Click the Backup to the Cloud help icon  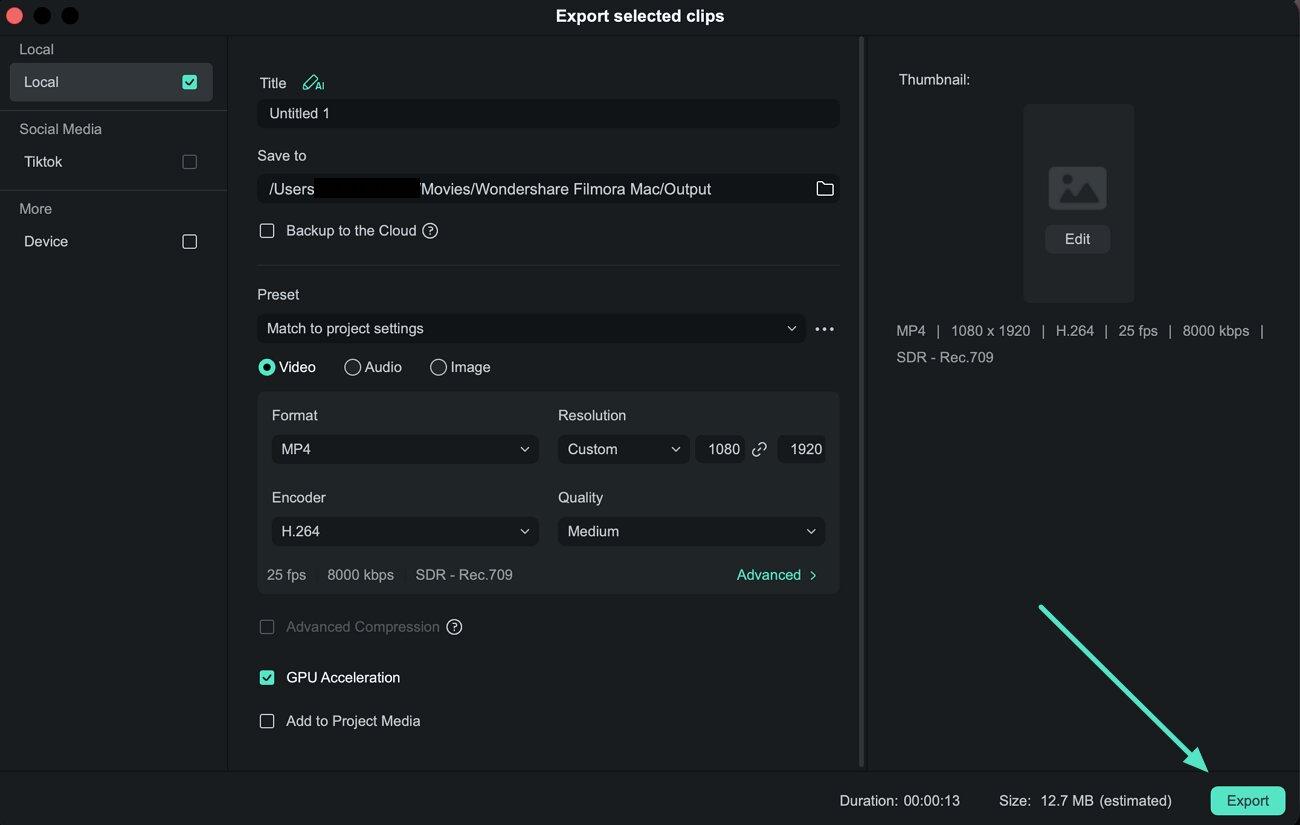430,231
